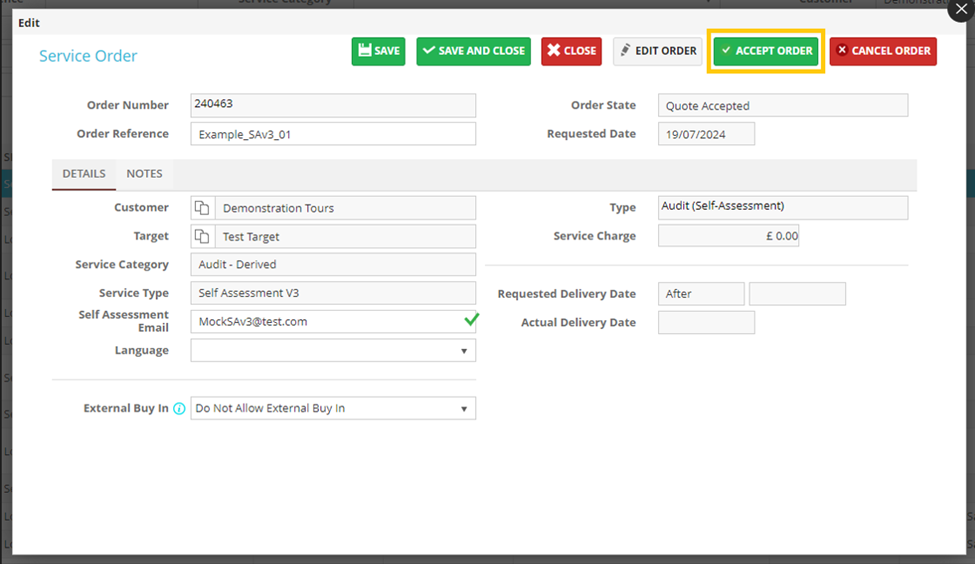Image resolution: width=975 pixels, height=564 pixels.
Task: Select the Details tab
Action: click(x=84, y=174)
